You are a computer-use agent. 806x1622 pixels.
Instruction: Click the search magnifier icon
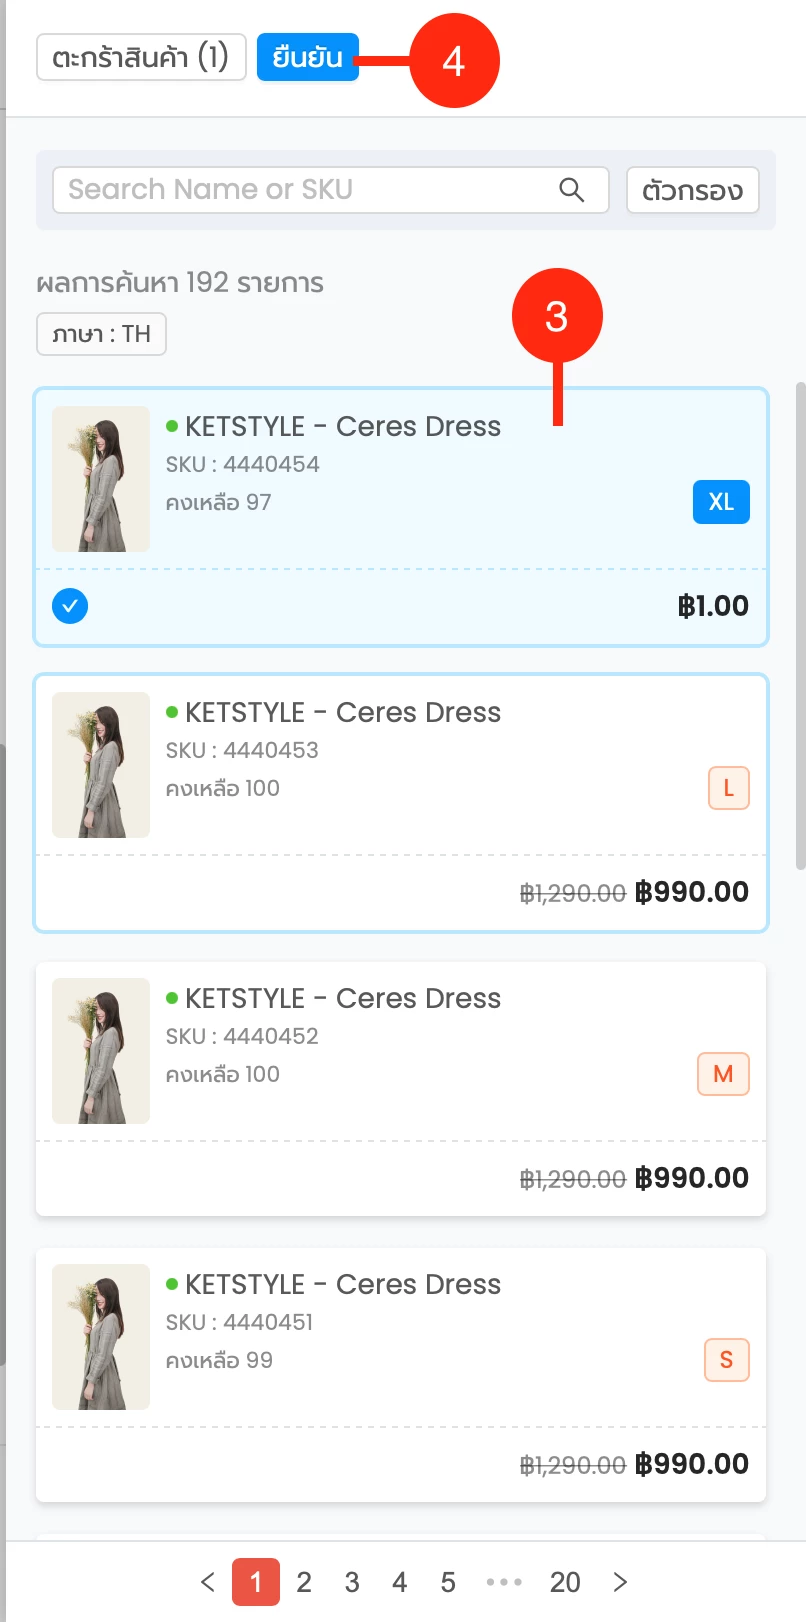click(571, 189)
